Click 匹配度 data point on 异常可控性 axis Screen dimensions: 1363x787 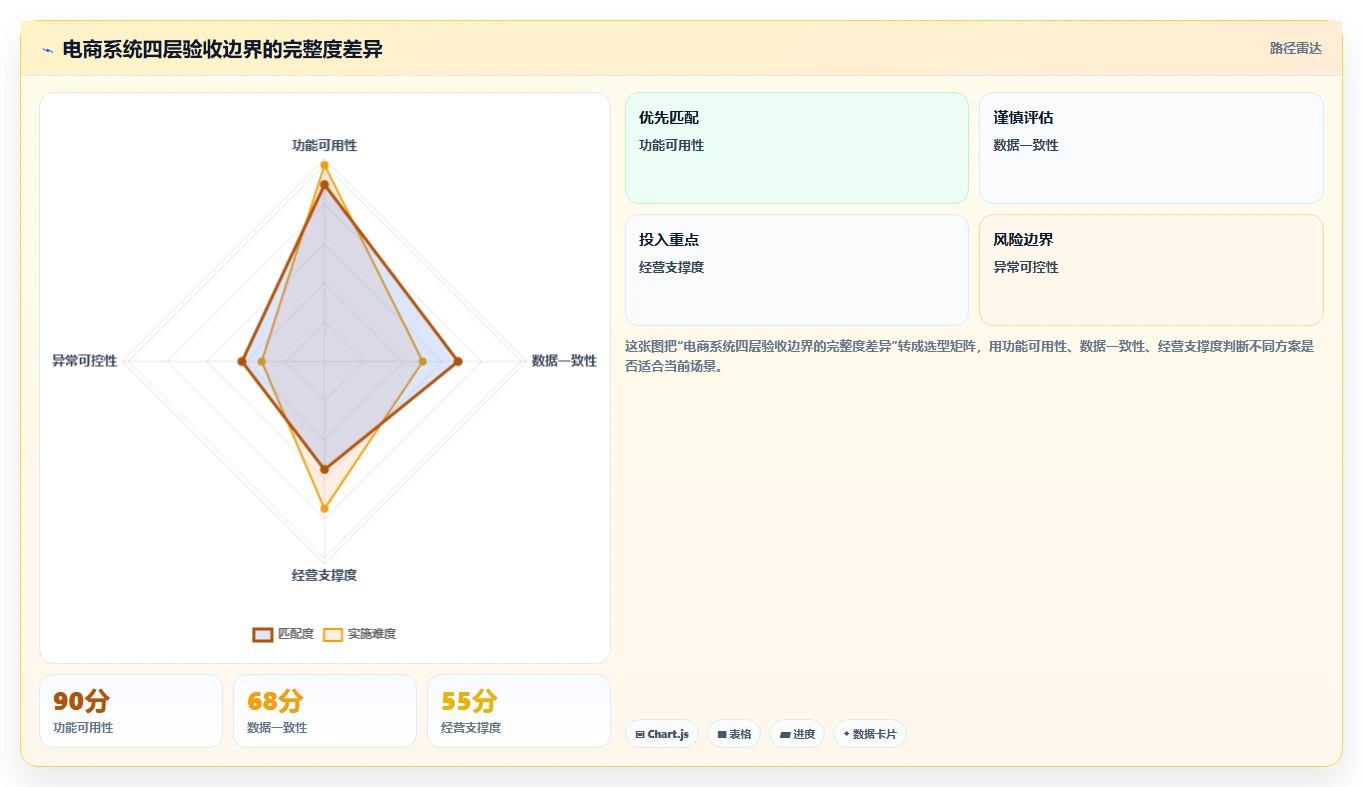[242, 361]
